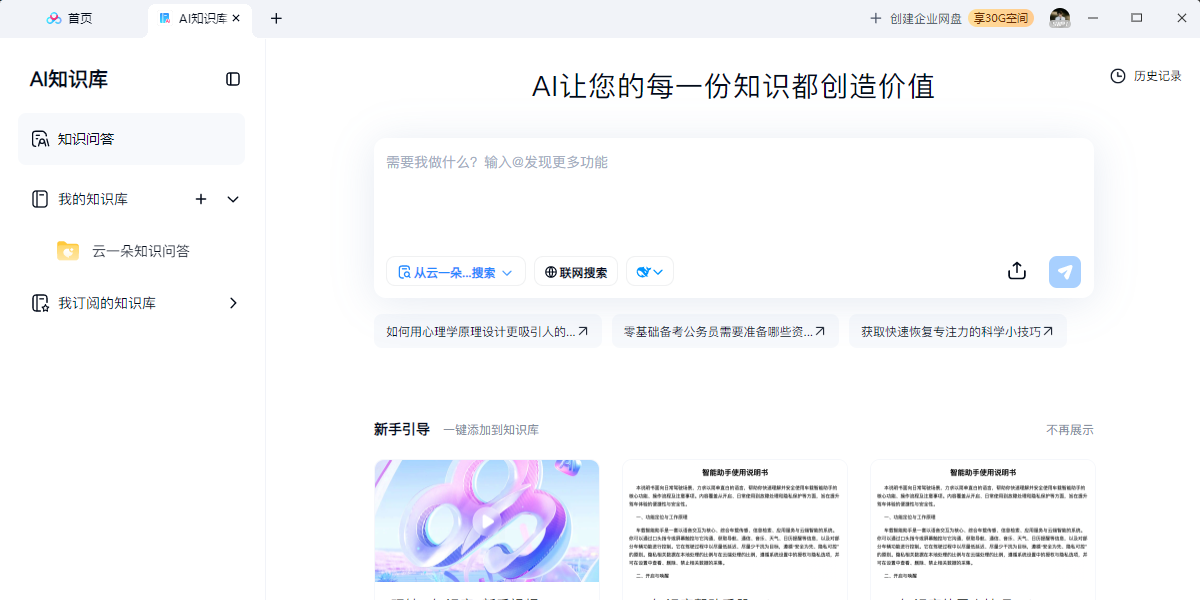Open suggestion 如何用心理学原理设计更吸引人的
Screen dimensions: 1200x600
pyautogui.click(x=488, y=331)
